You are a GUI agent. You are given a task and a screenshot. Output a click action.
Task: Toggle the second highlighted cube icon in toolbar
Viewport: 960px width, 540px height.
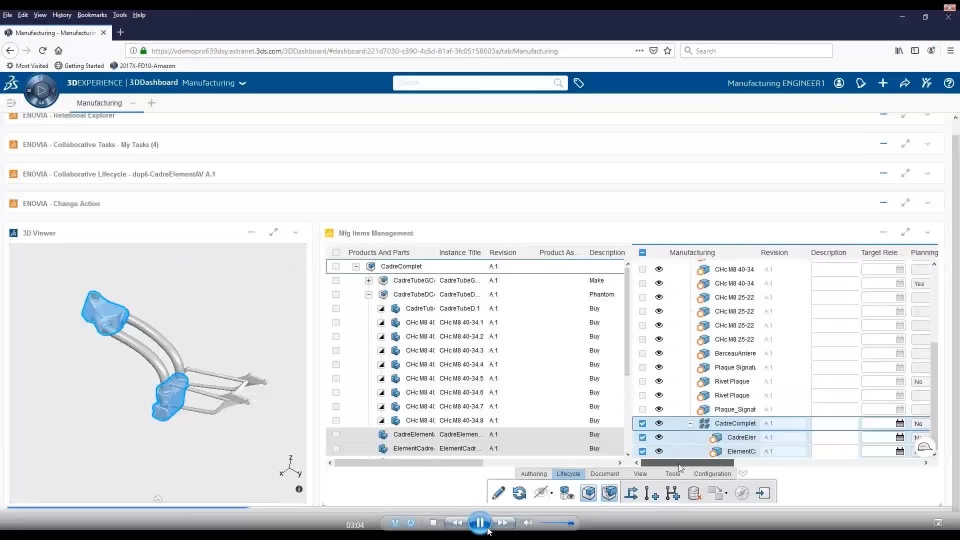(x=609, y=493)
